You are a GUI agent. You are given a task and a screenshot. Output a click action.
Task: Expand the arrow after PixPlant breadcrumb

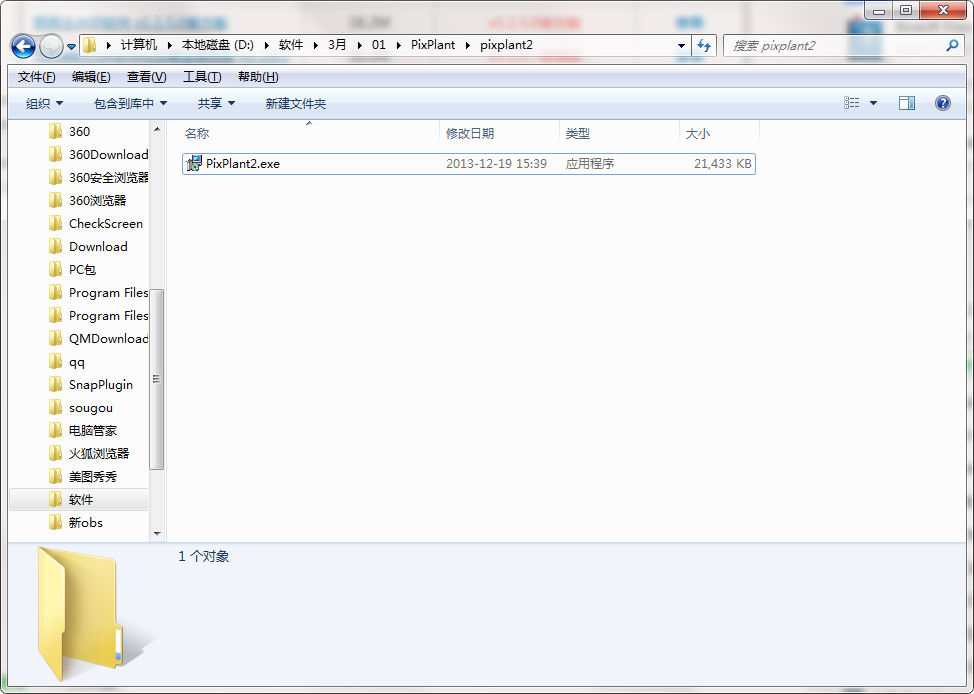468,45
